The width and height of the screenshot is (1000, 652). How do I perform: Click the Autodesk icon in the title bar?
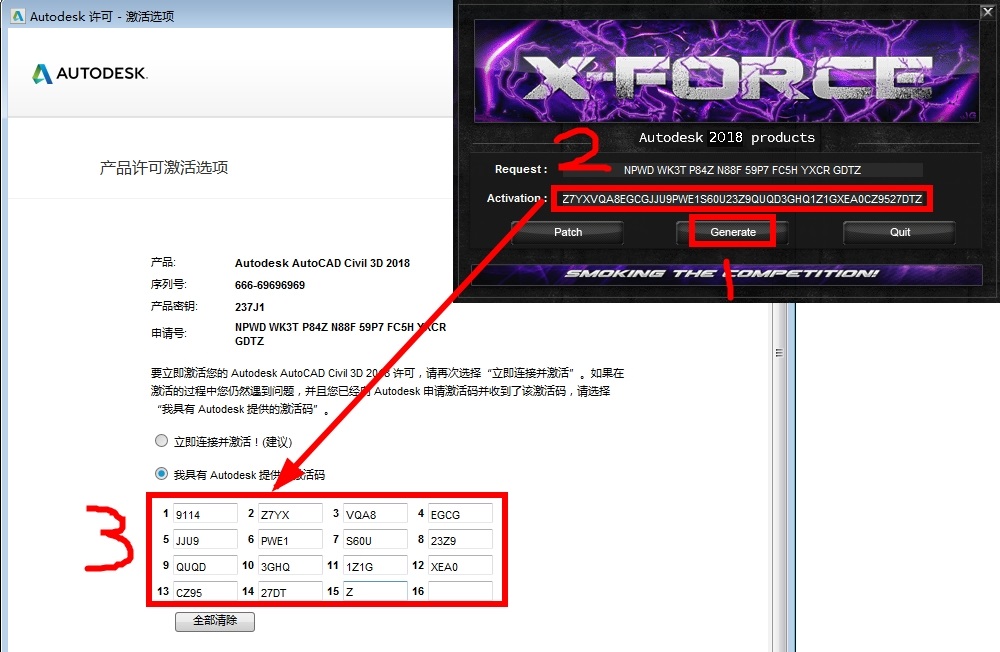(x=18, y=16)
